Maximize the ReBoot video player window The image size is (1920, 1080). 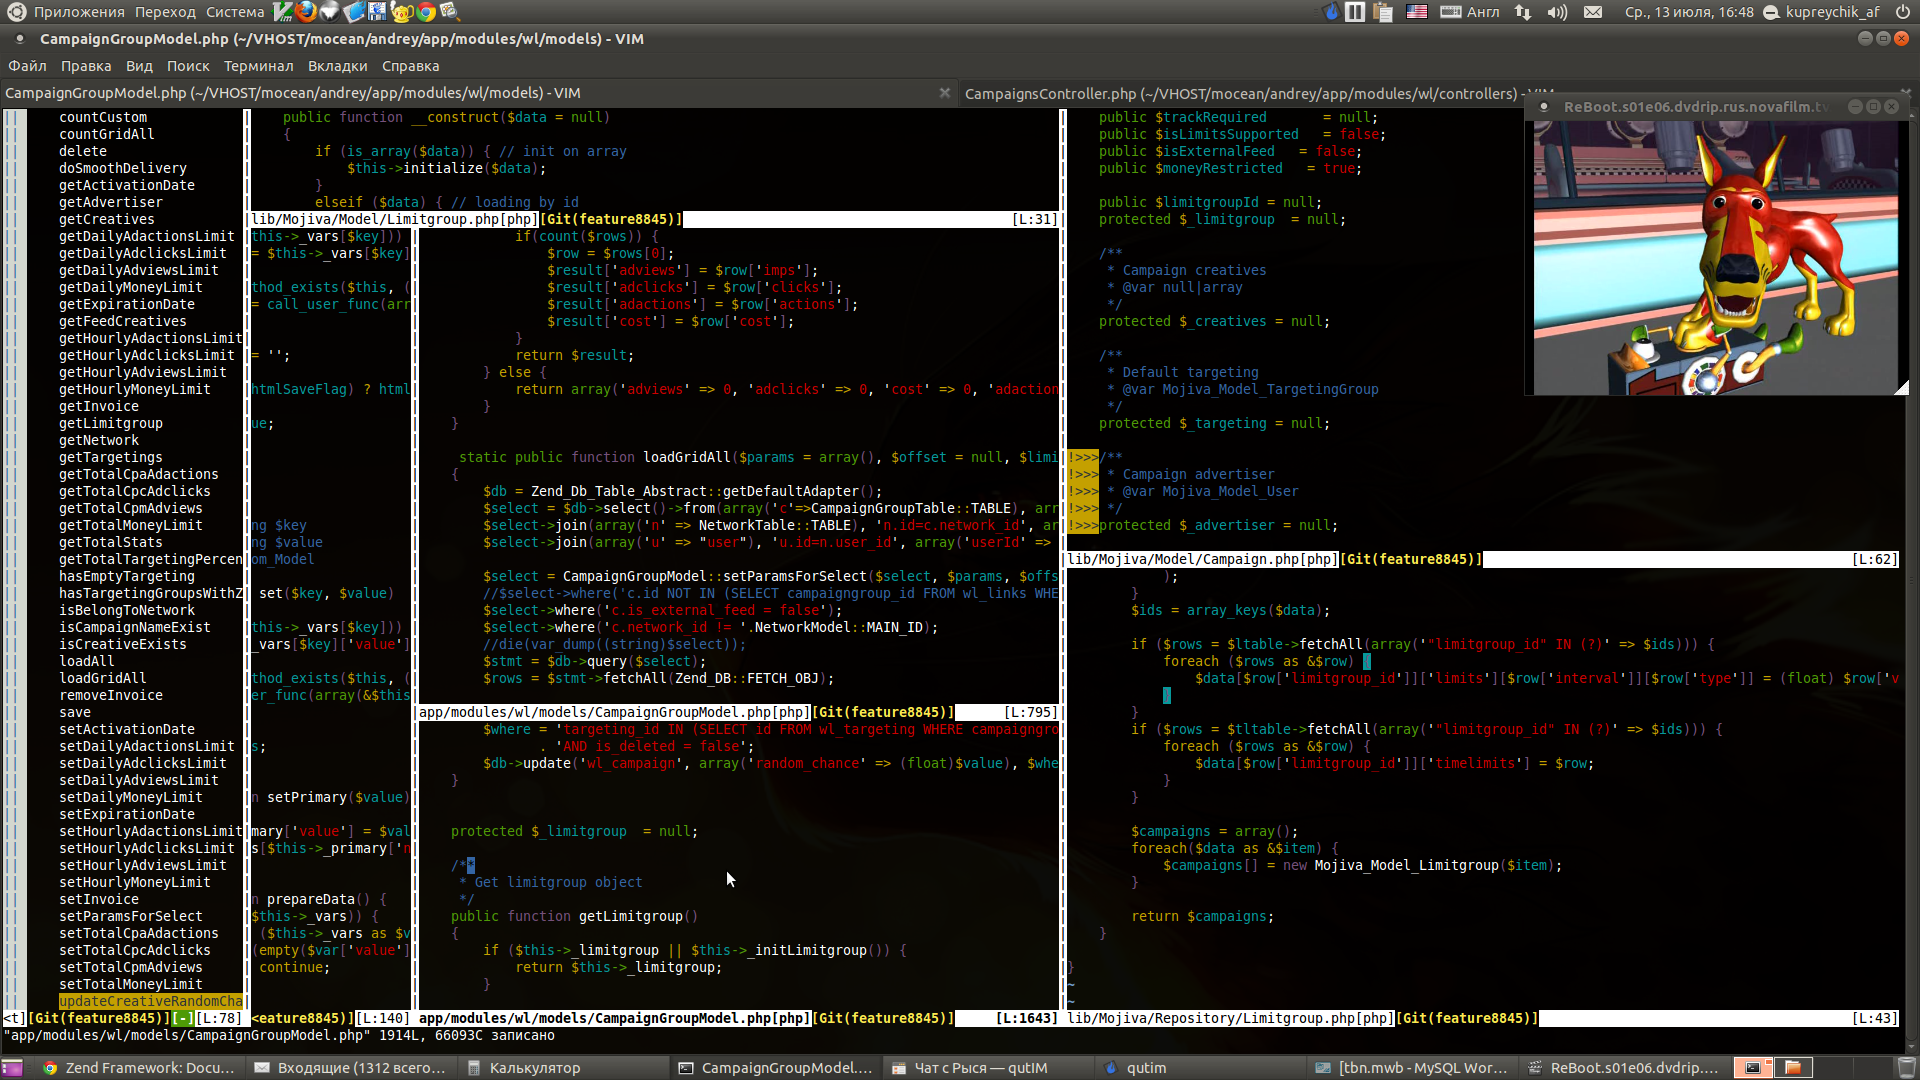point(1874,107)
